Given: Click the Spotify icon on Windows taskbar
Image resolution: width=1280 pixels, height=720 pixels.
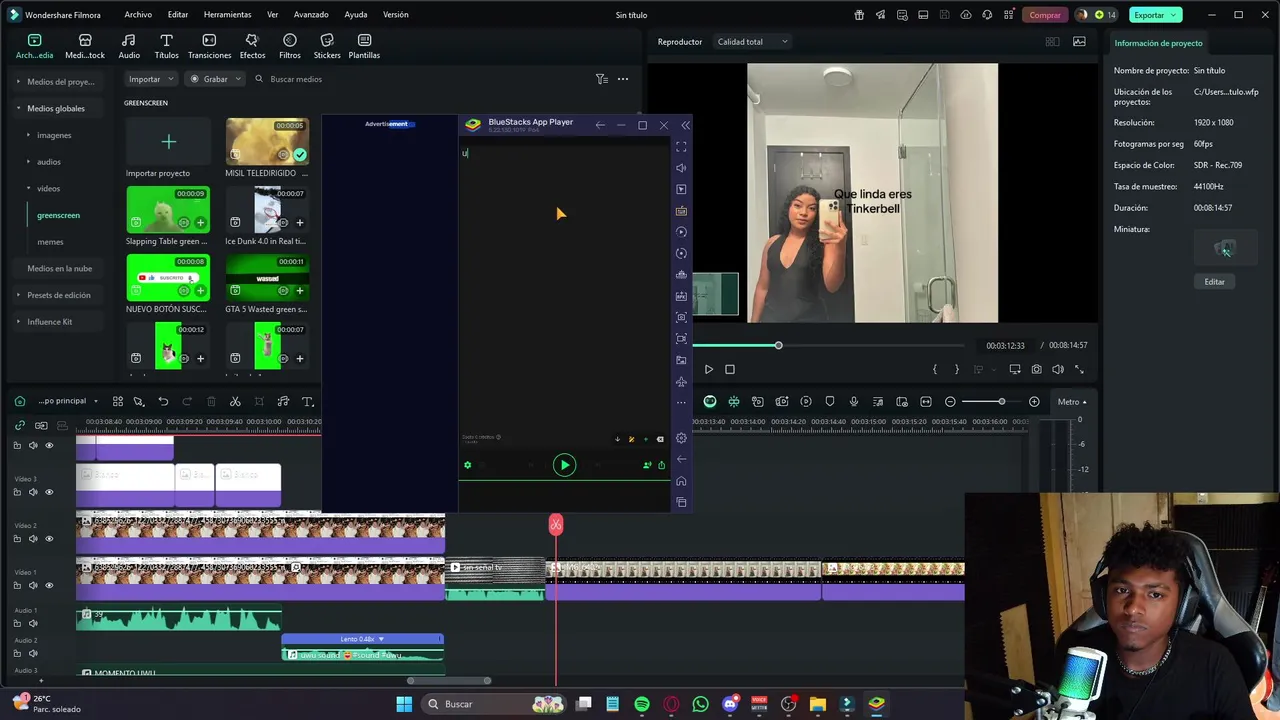Looking at the screenshot, I should [x=642, y=704].
